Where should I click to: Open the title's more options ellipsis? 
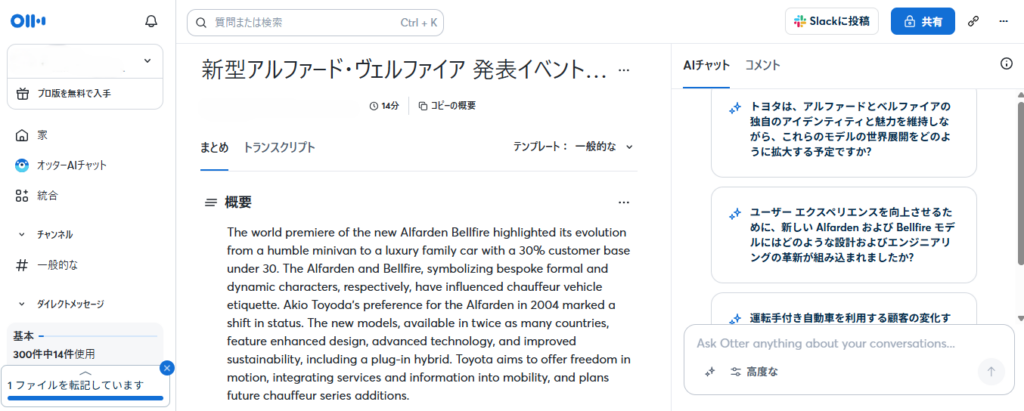[x=624, y=71]
